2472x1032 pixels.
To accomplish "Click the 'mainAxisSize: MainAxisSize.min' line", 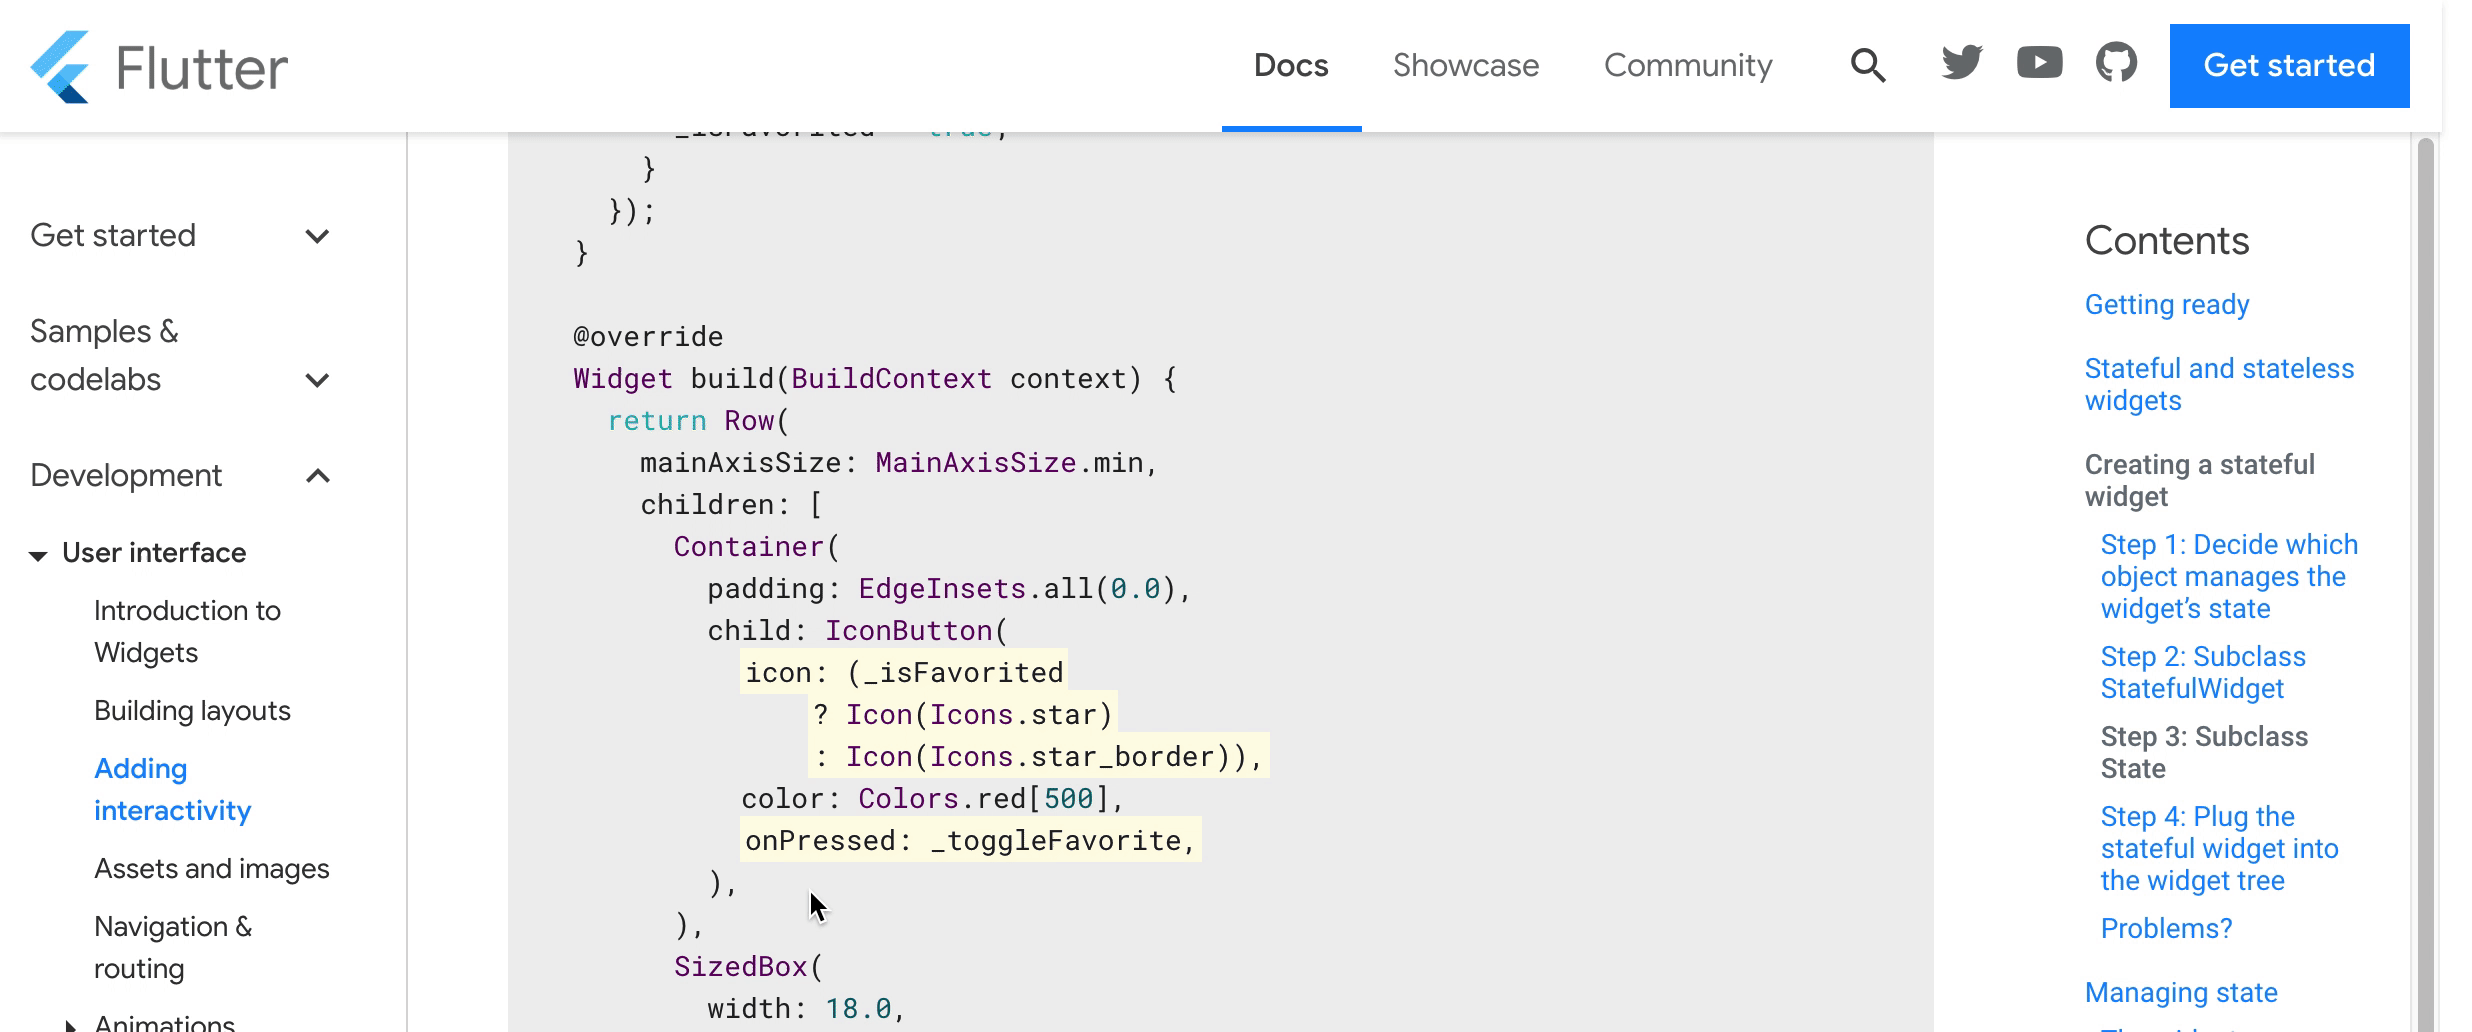I will click(x=899, y=463).
